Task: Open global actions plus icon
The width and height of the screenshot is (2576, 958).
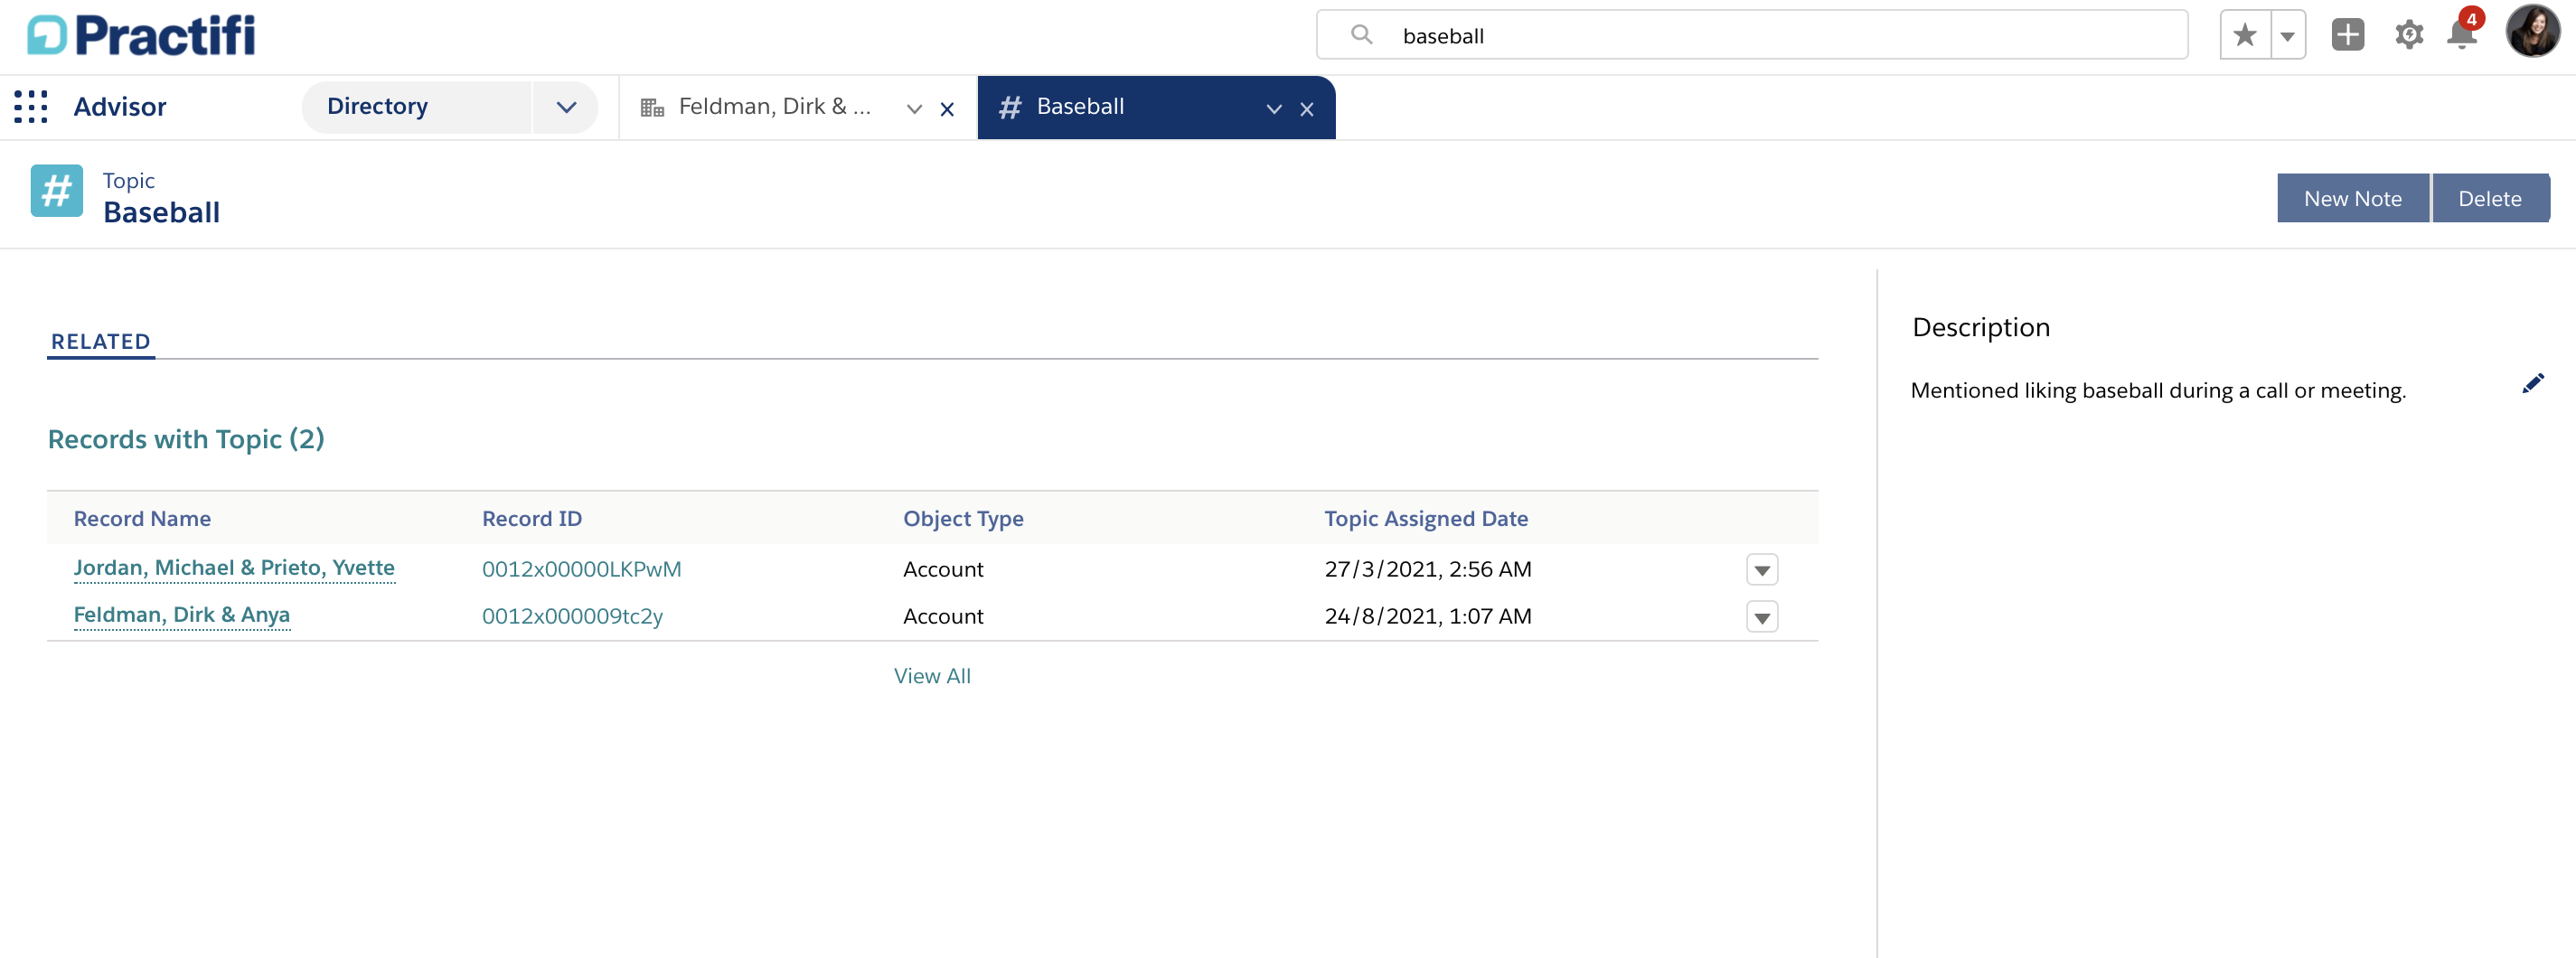Action: [x=2348, y=35]
